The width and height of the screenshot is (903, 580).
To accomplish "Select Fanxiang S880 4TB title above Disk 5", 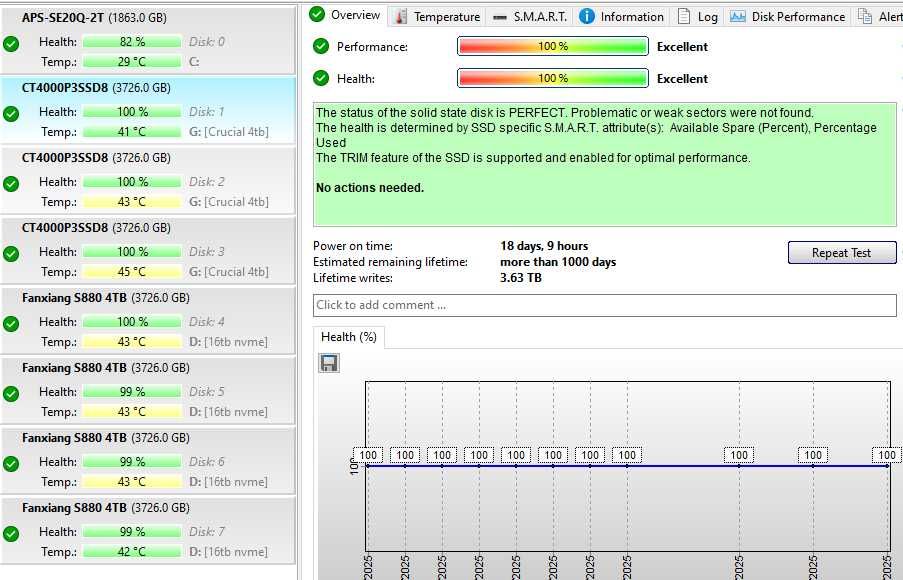I will pos(74,367).
